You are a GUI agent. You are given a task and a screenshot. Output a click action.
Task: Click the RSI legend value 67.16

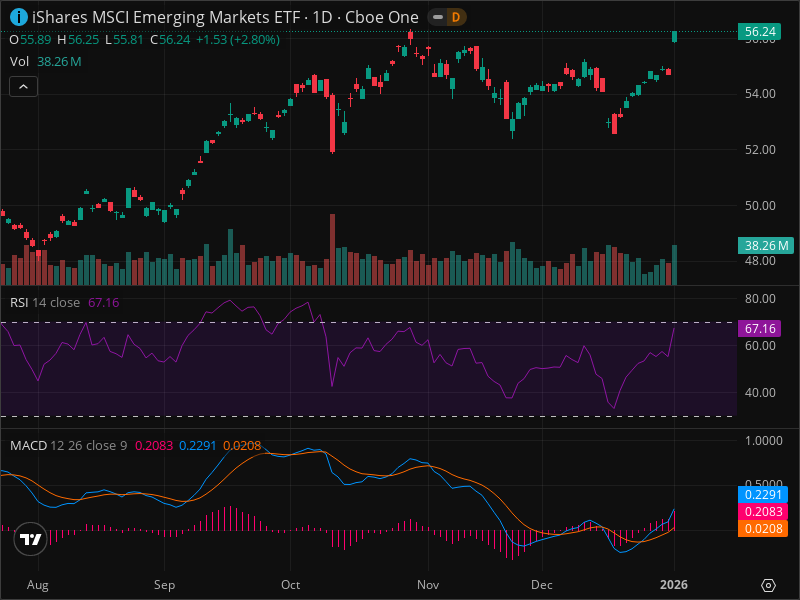(104, 303)
